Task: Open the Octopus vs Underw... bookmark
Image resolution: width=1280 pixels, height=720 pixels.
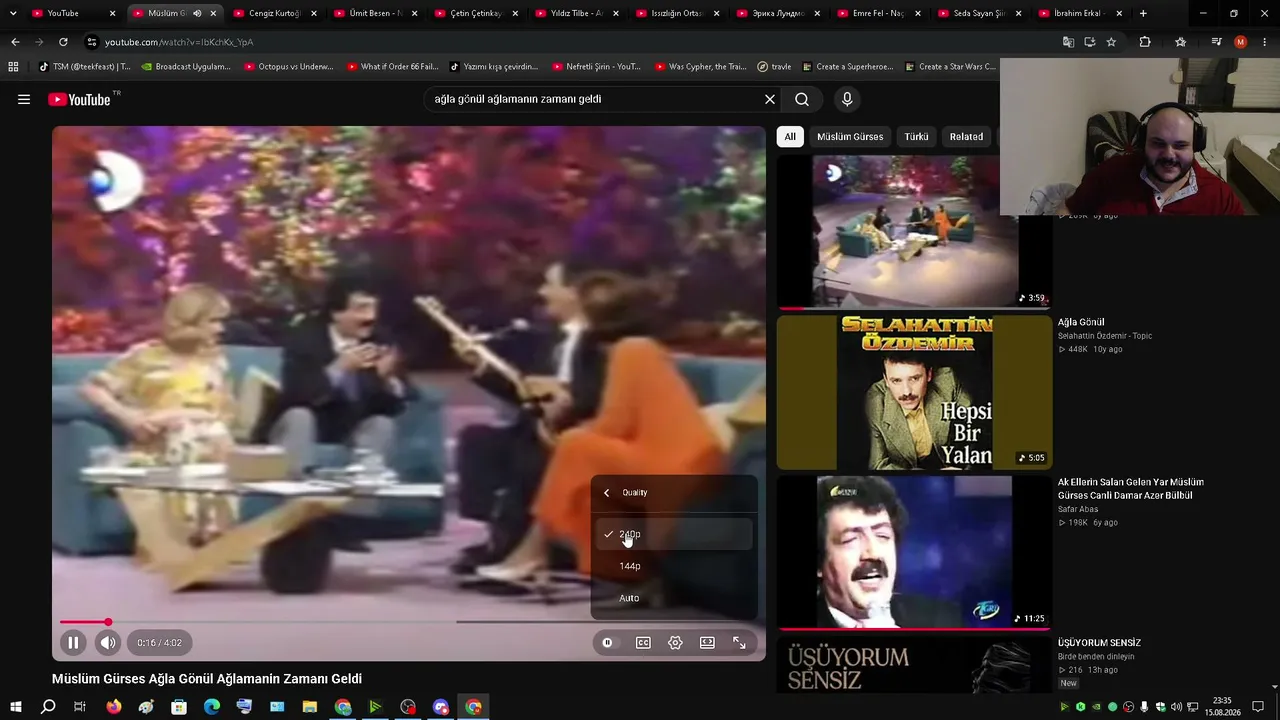Action: tap(288, 67)
